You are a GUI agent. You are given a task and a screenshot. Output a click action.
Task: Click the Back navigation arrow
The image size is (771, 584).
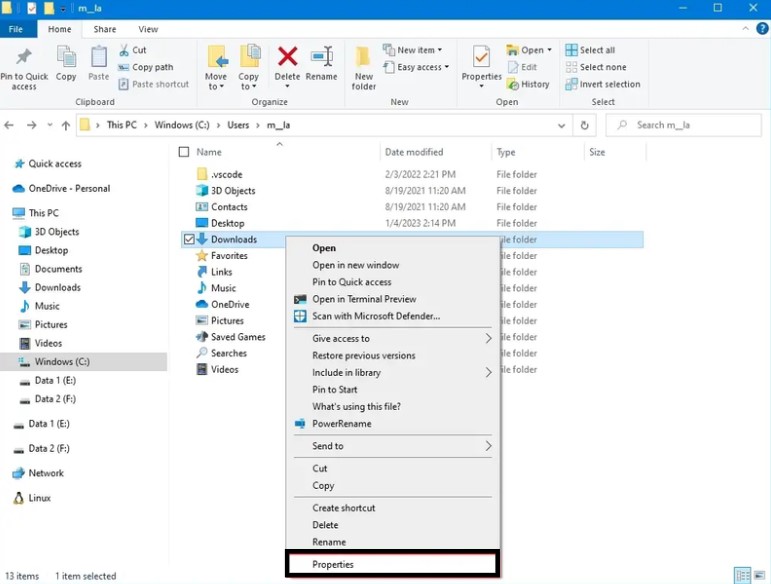(9, 125)
